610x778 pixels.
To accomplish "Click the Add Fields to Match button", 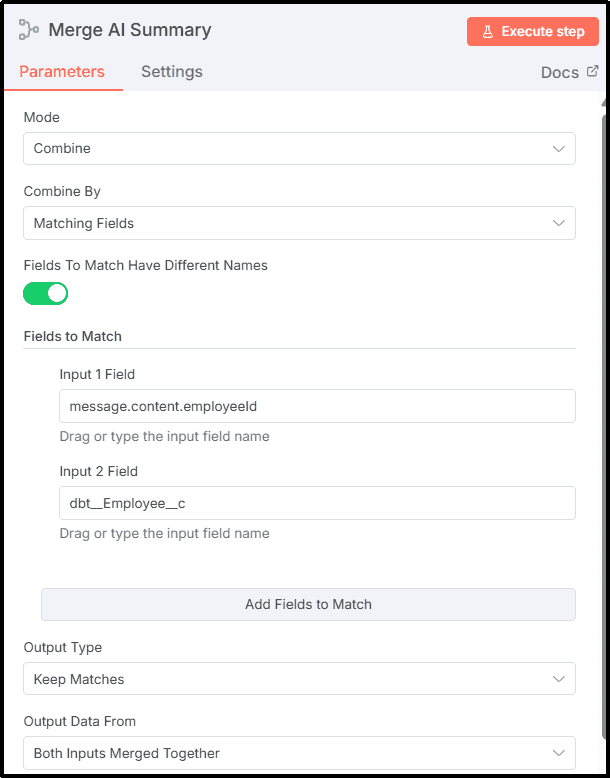I will [x=308, y=604].
